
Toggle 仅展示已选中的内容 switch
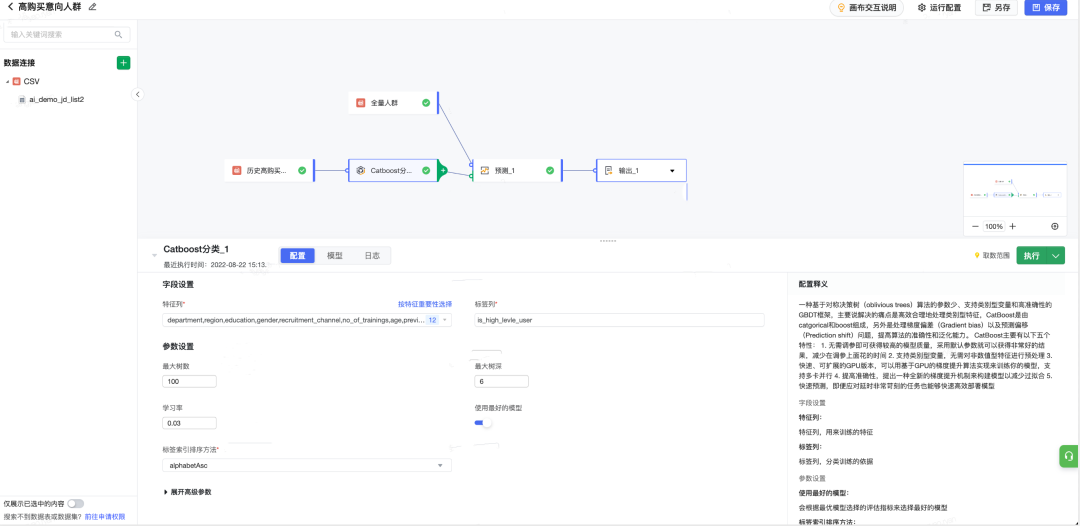pos(76,504)
